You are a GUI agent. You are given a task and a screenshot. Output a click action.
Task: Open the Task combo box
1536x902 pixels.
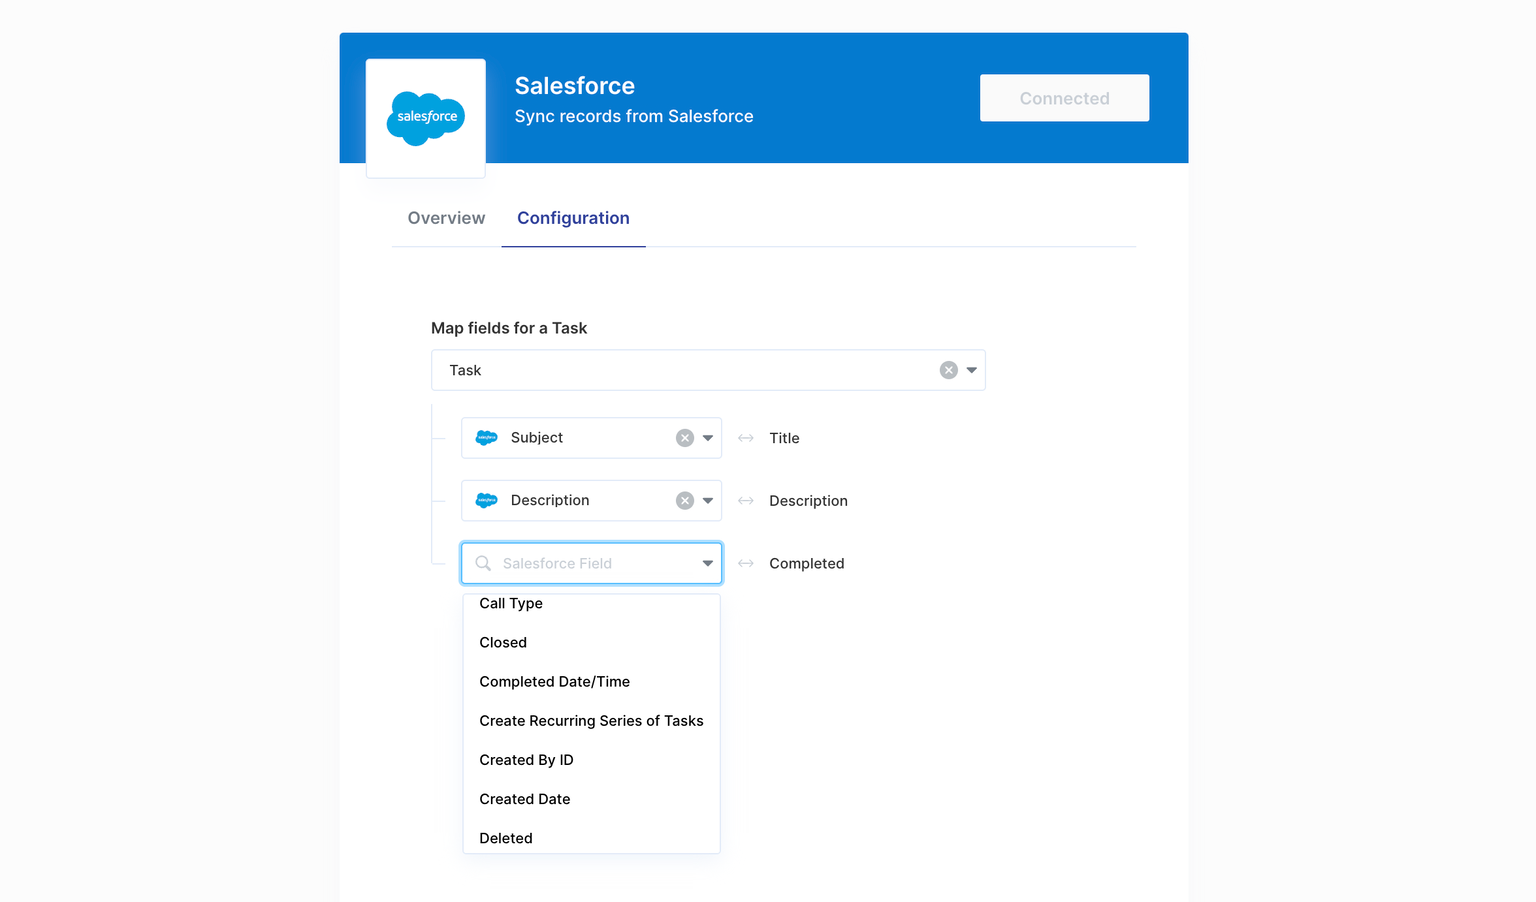(708, 370)
